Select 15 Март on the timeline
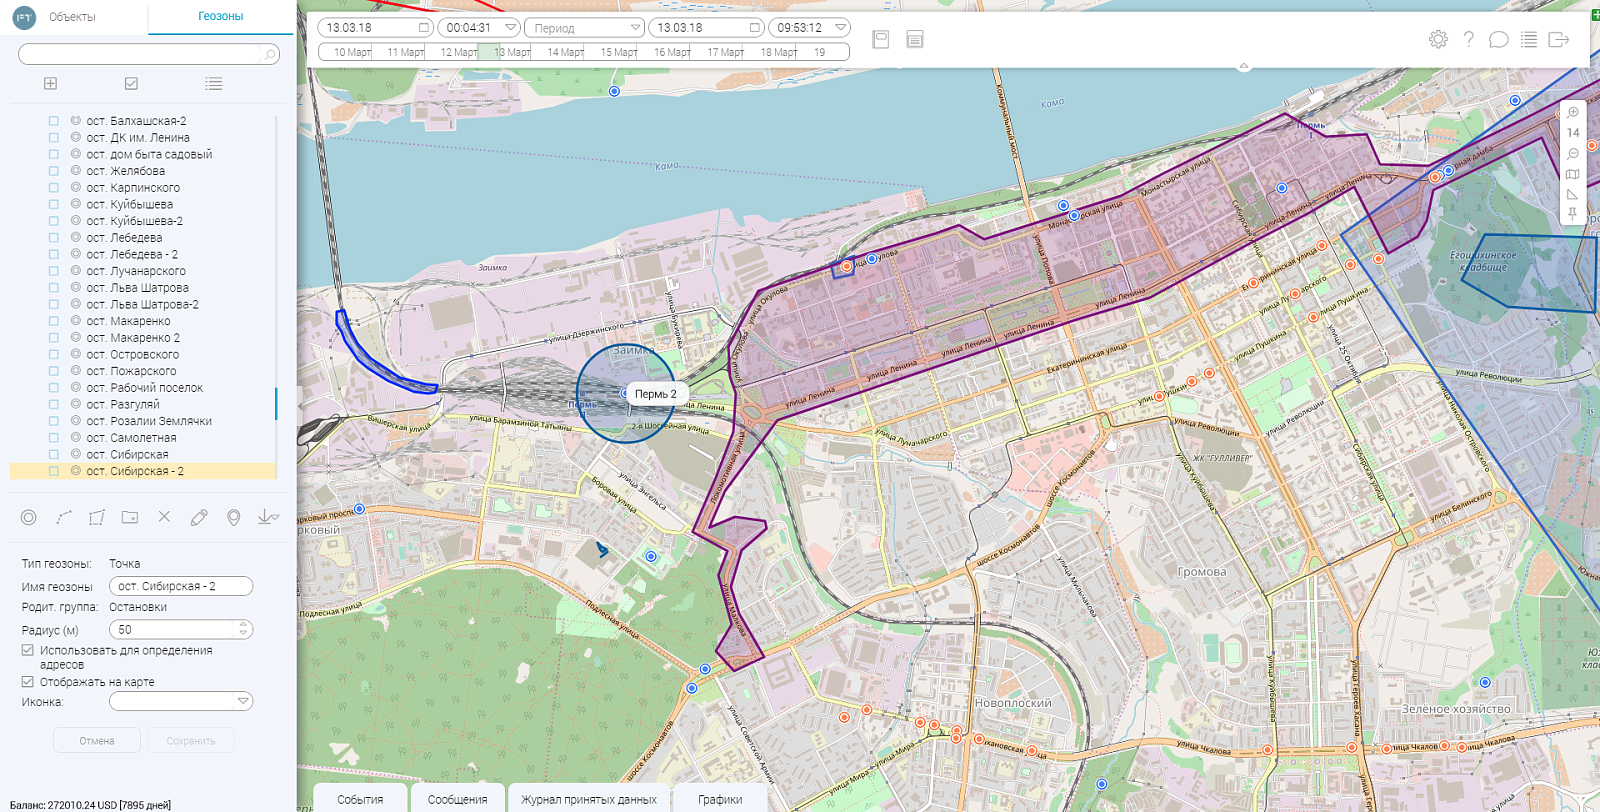The image size is (1600, 812). [x=618, y=52]
